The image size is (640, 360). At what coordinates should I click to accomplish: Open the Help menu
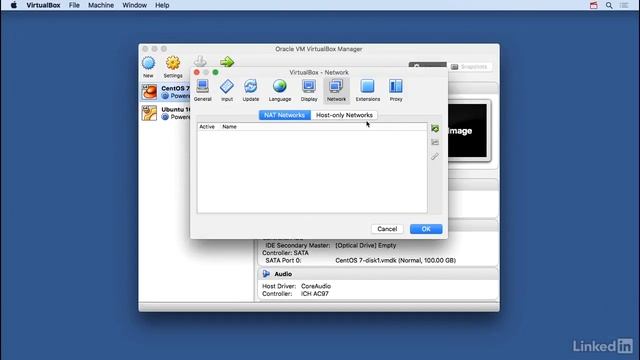(x=162, y=5)
